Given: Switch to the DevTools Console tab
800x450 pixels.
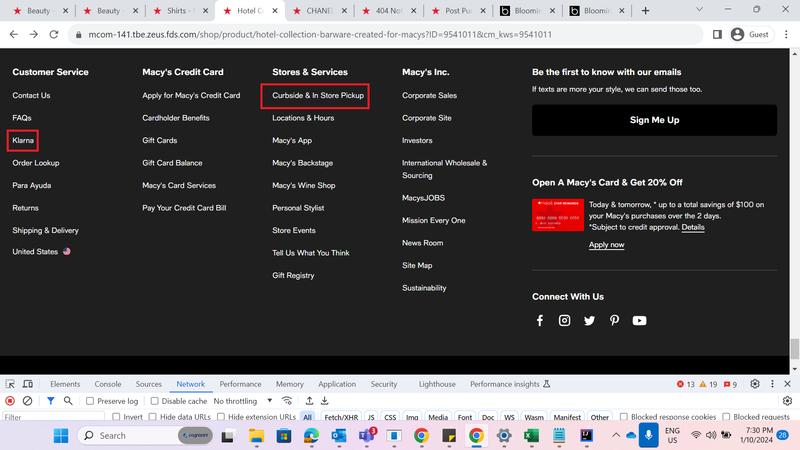Looking at the screenshot, I should 108,384.
